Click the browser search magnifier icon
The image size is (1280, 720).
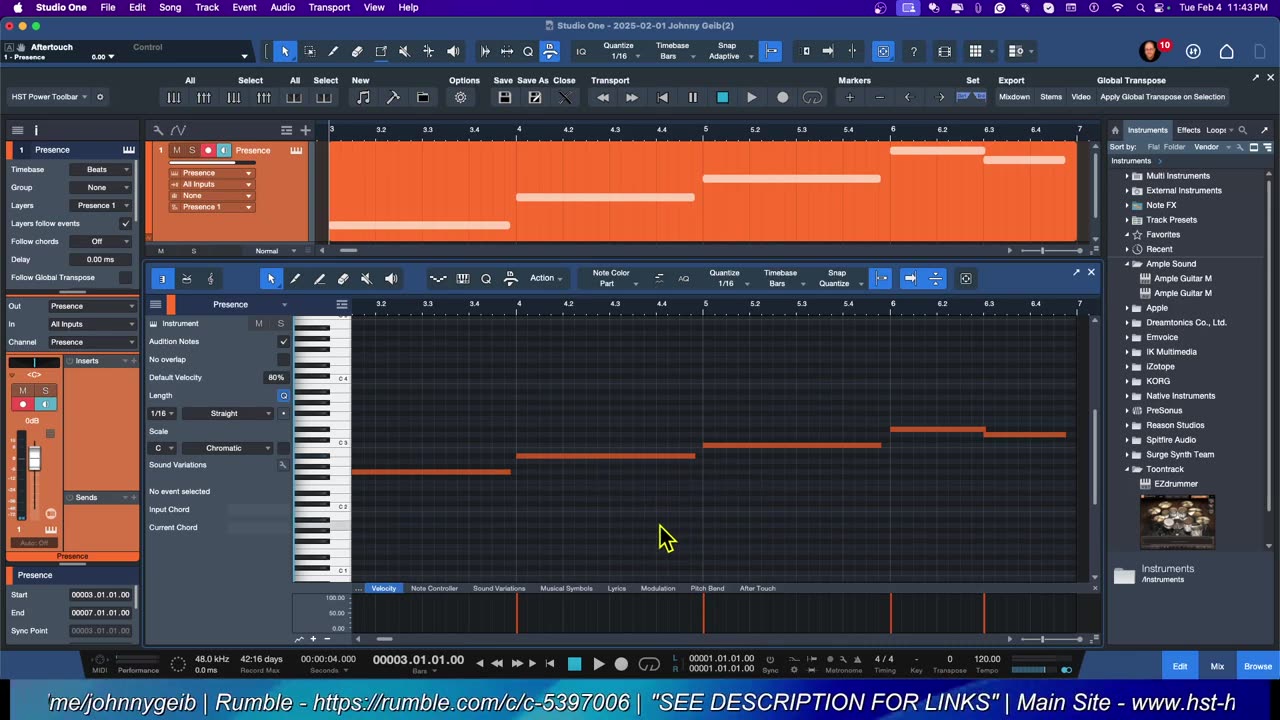pos(1243,130)
